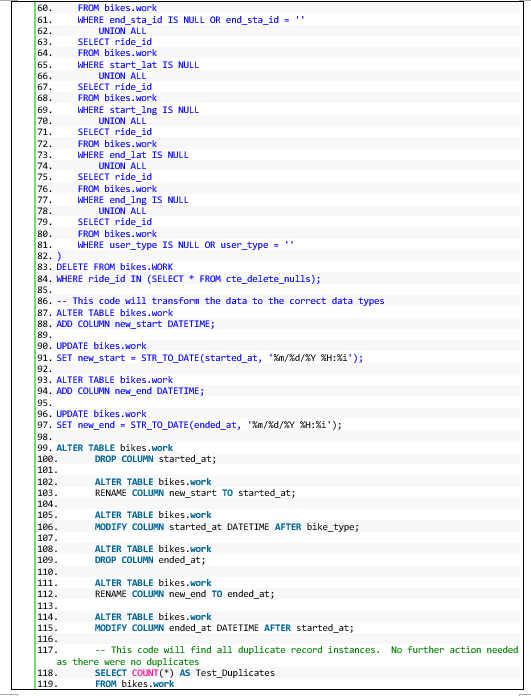Click line 84 WHERE ride_id IN subquery
531x696 pixels.
click(188, 279)
